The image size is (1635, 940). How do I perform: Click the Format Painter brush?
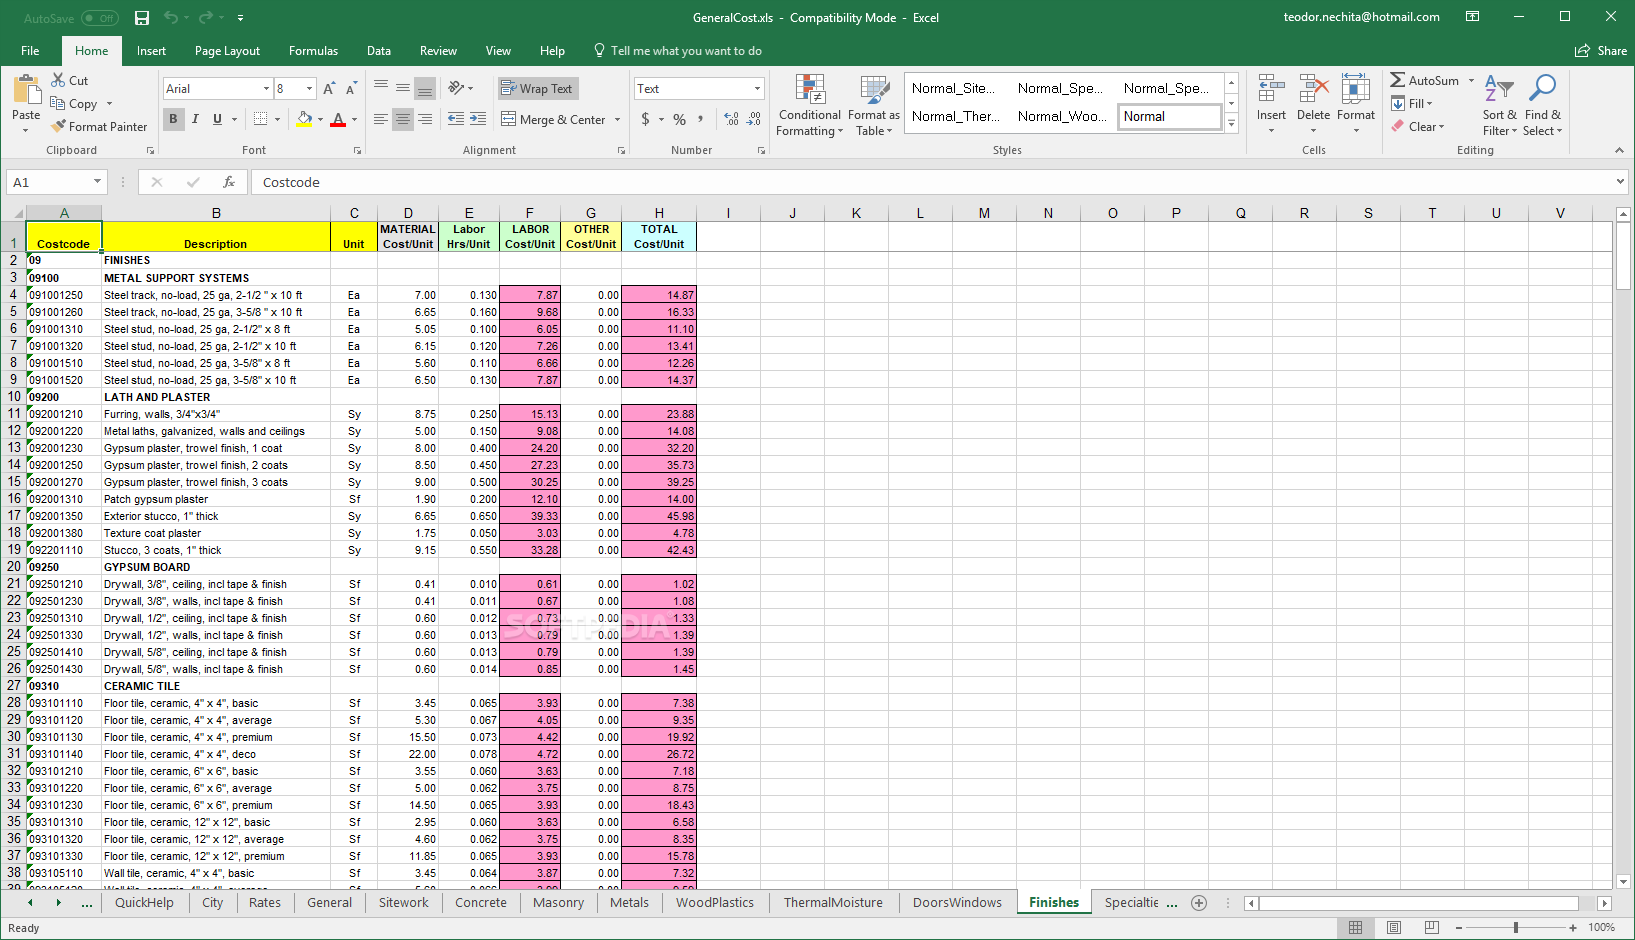point(59,126)
